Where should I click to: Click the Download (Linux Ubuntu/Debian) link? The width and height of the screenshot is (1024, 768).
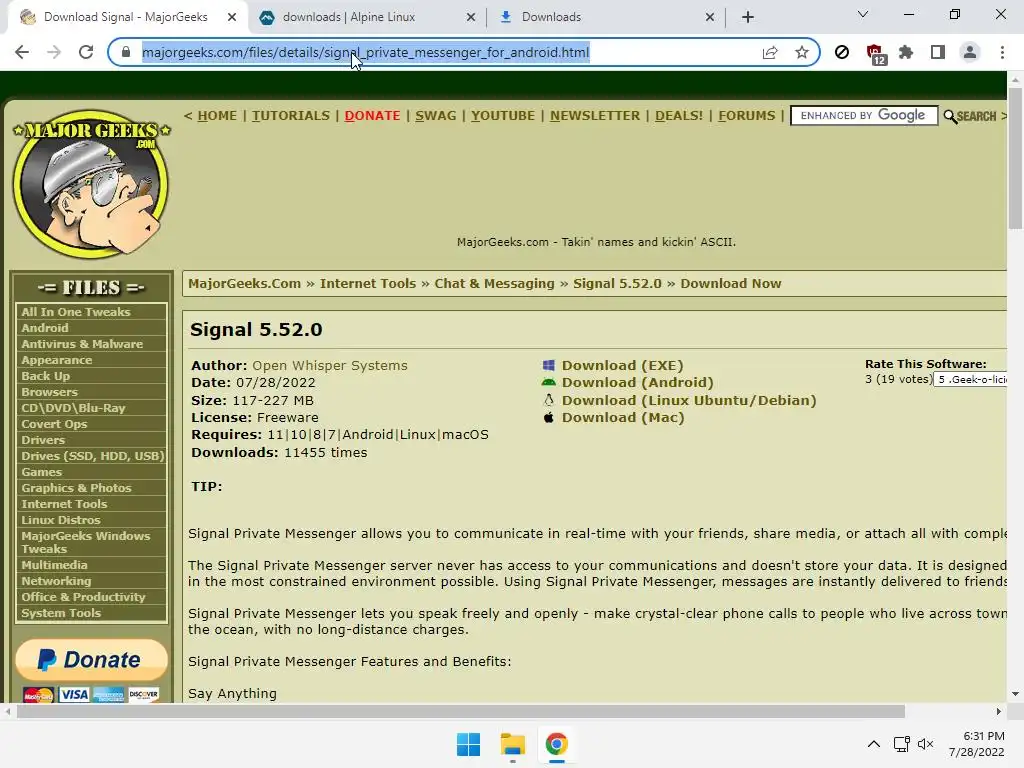689,400
